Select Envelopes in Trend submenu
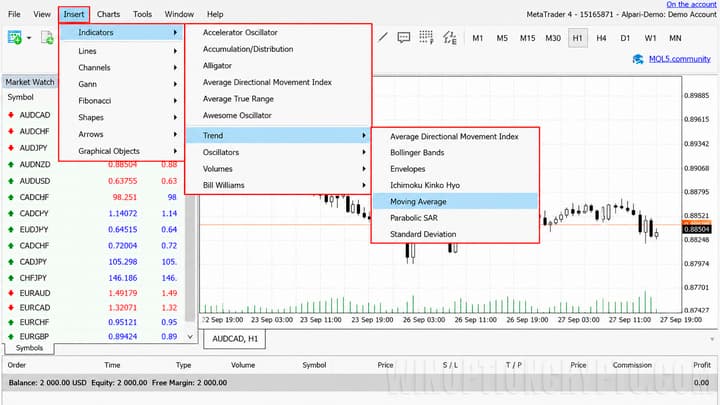 455,169
